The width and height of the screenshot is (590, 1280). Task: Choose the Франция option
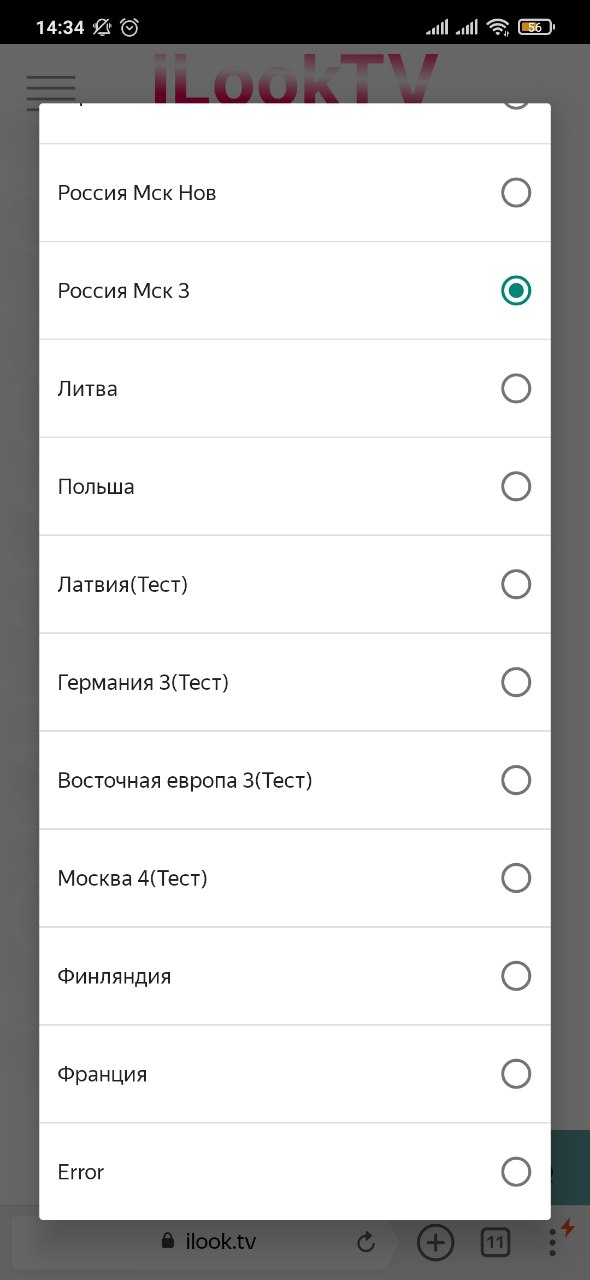point(295,1075)
